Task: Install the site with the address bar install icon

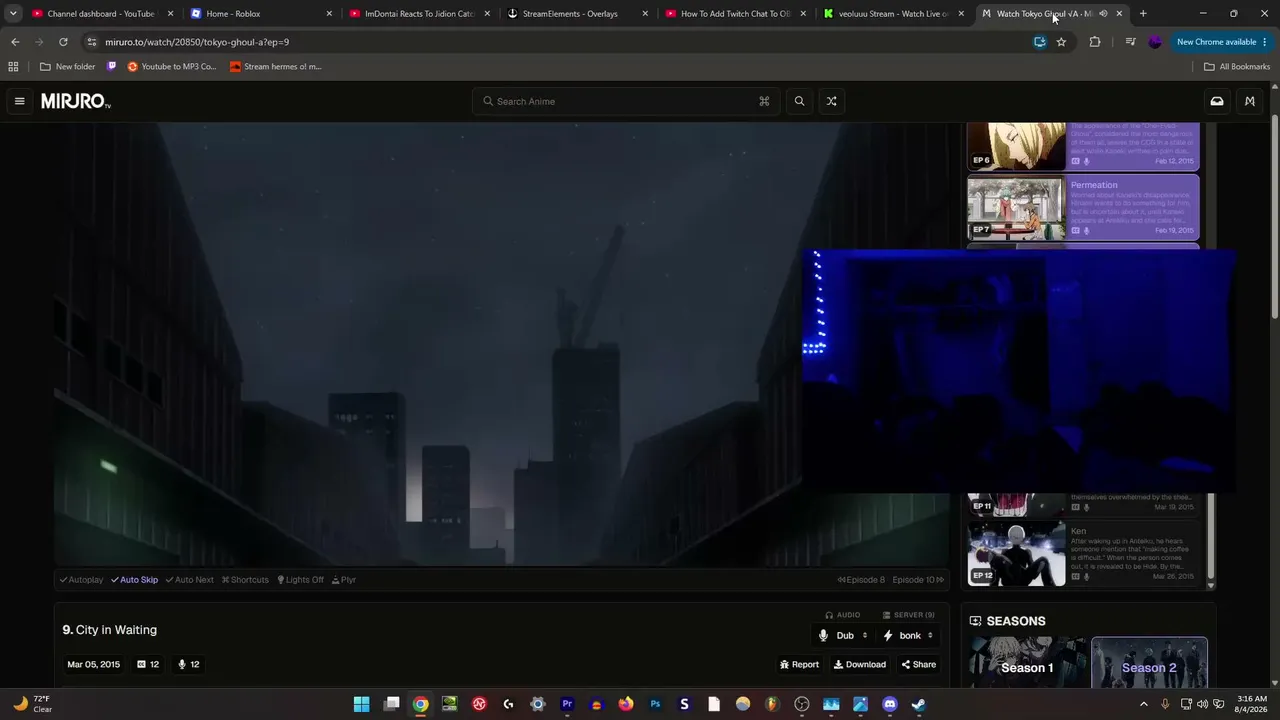Action: [1040, 42]
